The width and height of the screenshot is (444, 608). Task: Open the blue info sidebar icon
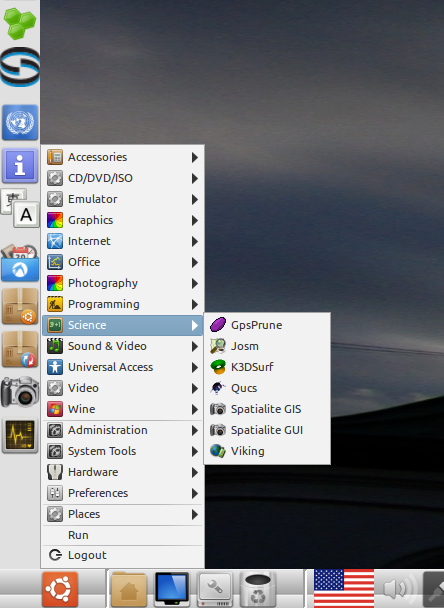[x=20, y=166]
